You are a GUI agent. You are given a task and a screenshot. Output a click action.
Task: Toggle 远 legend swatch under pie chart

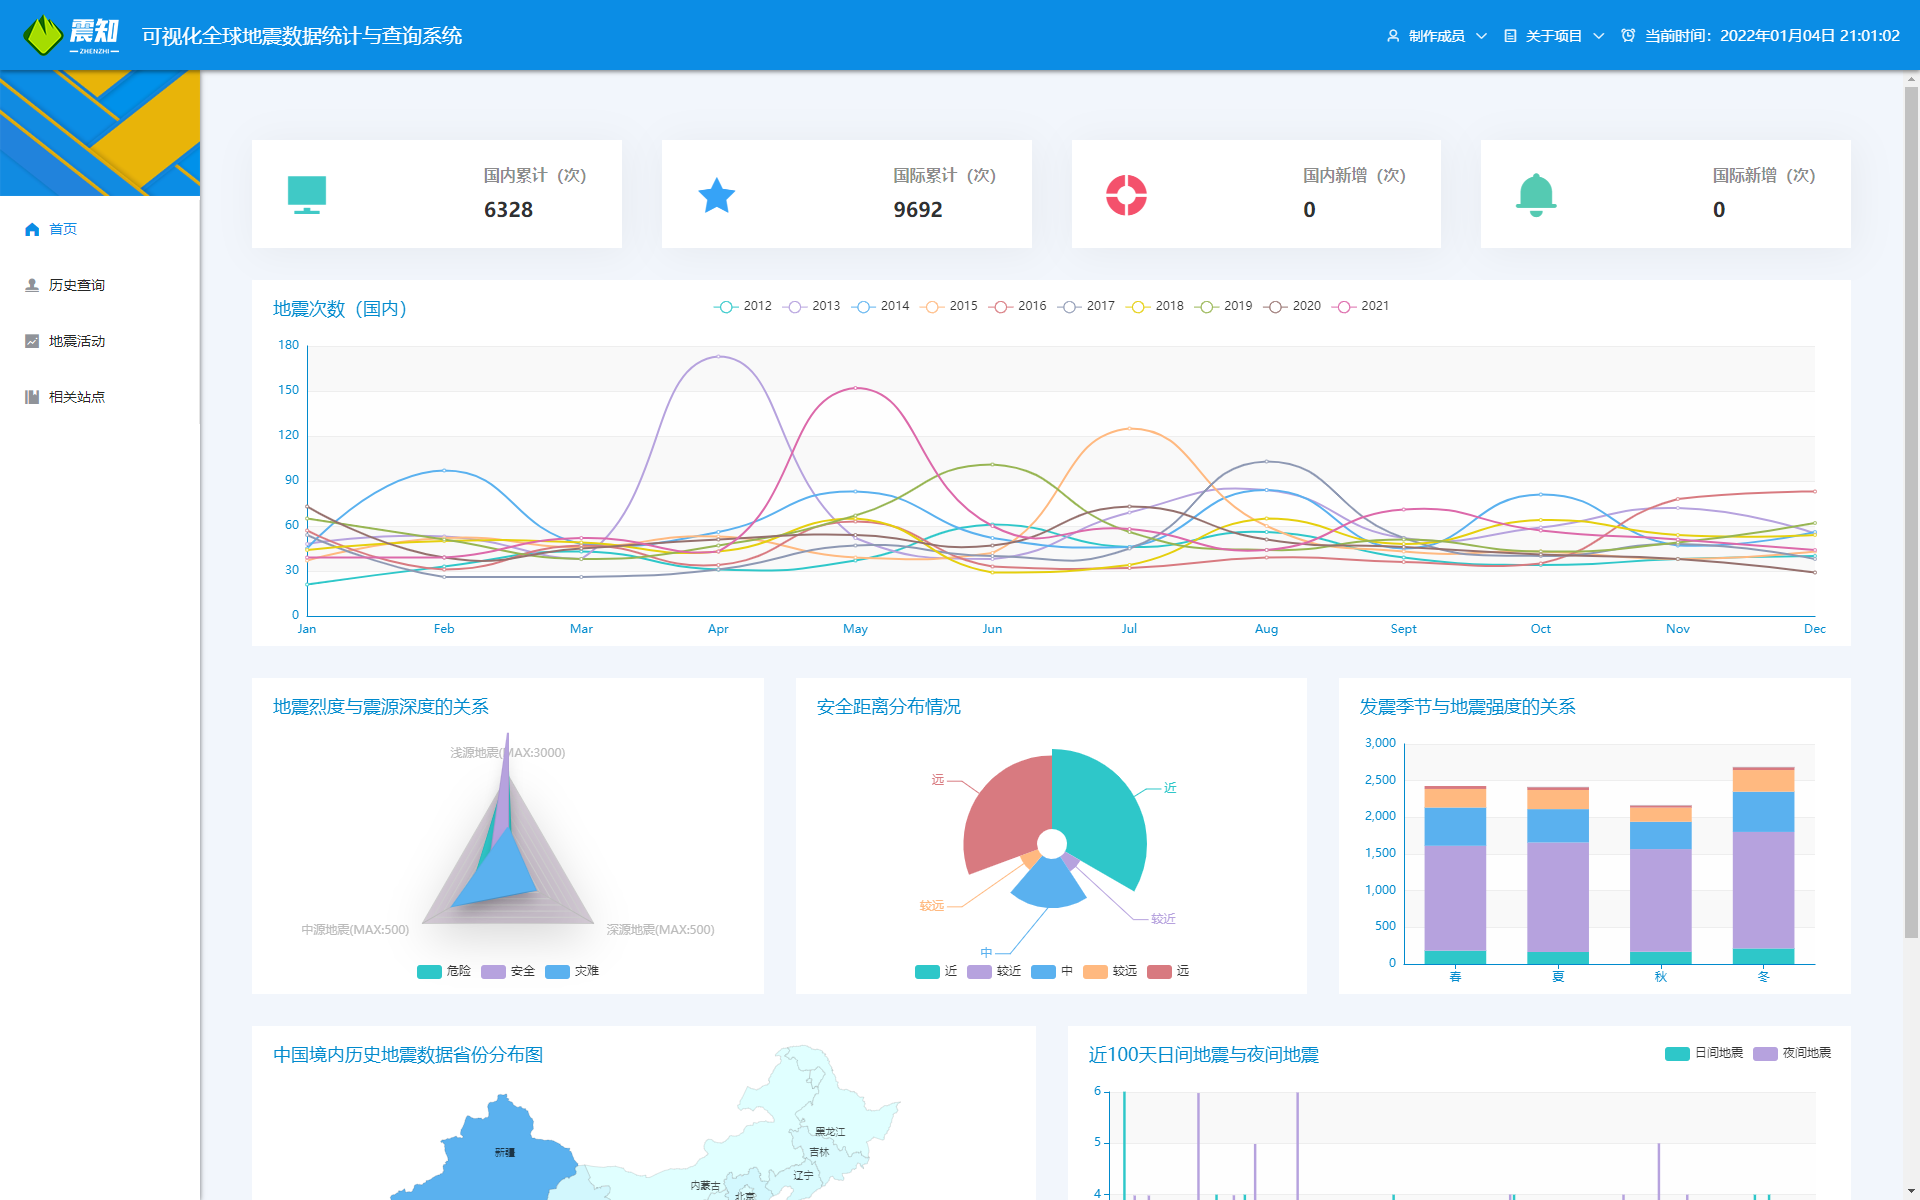click(1159, 971)
